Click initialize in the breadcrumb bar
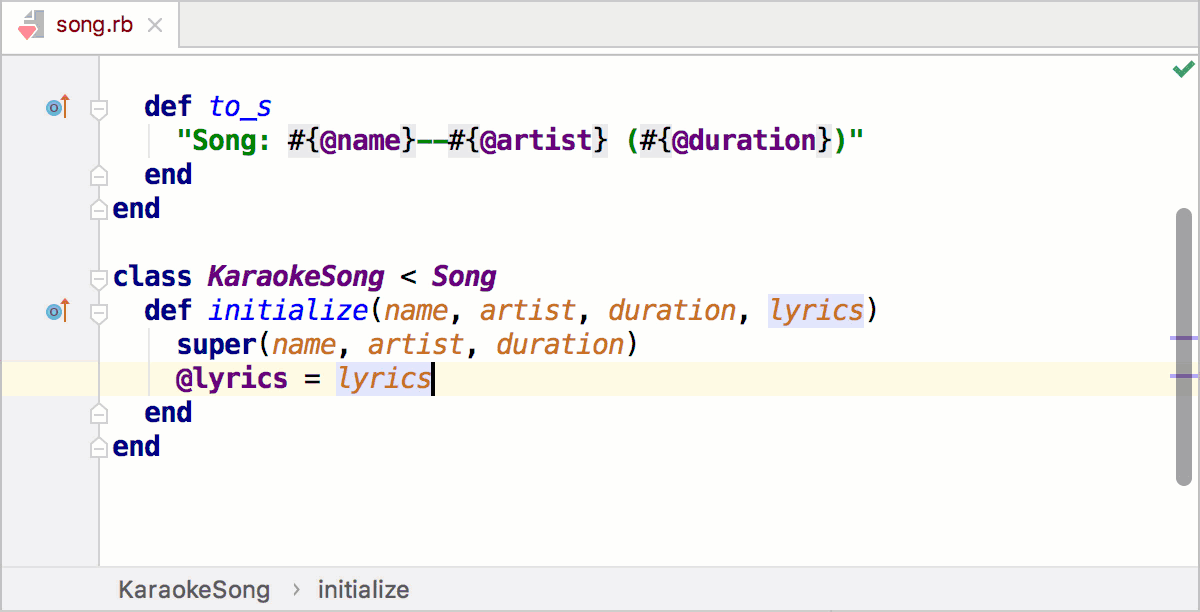Viewport: 1200px width, 612px height. (x=363, y=590)
